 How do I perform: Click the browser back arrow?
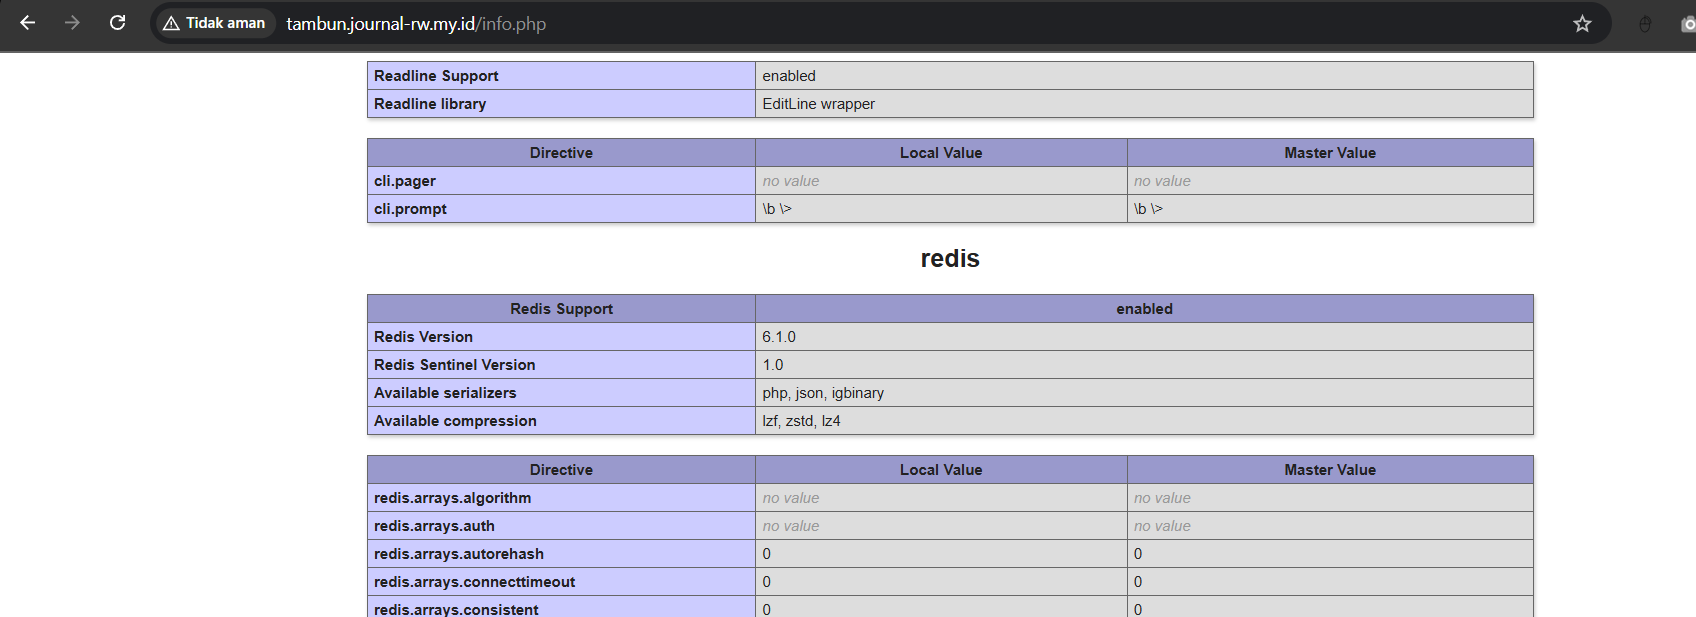click(x=28, y=23)
